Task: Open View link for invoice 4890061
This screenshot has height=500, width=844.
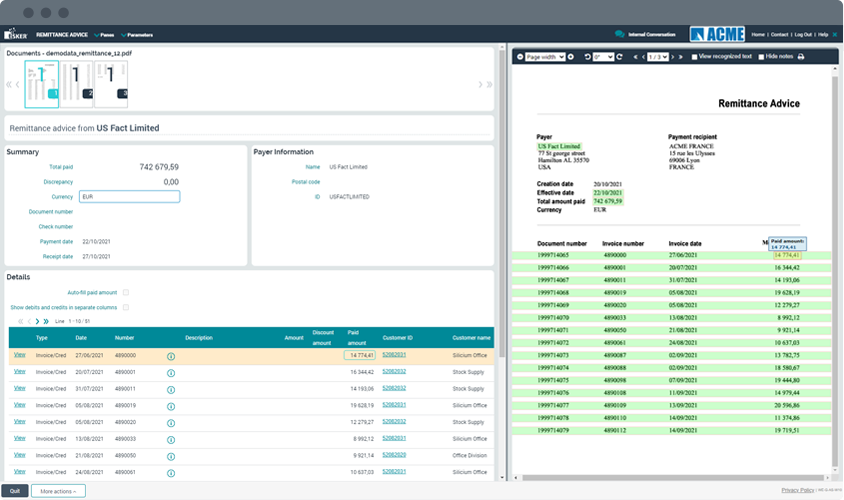Action: 19,471
